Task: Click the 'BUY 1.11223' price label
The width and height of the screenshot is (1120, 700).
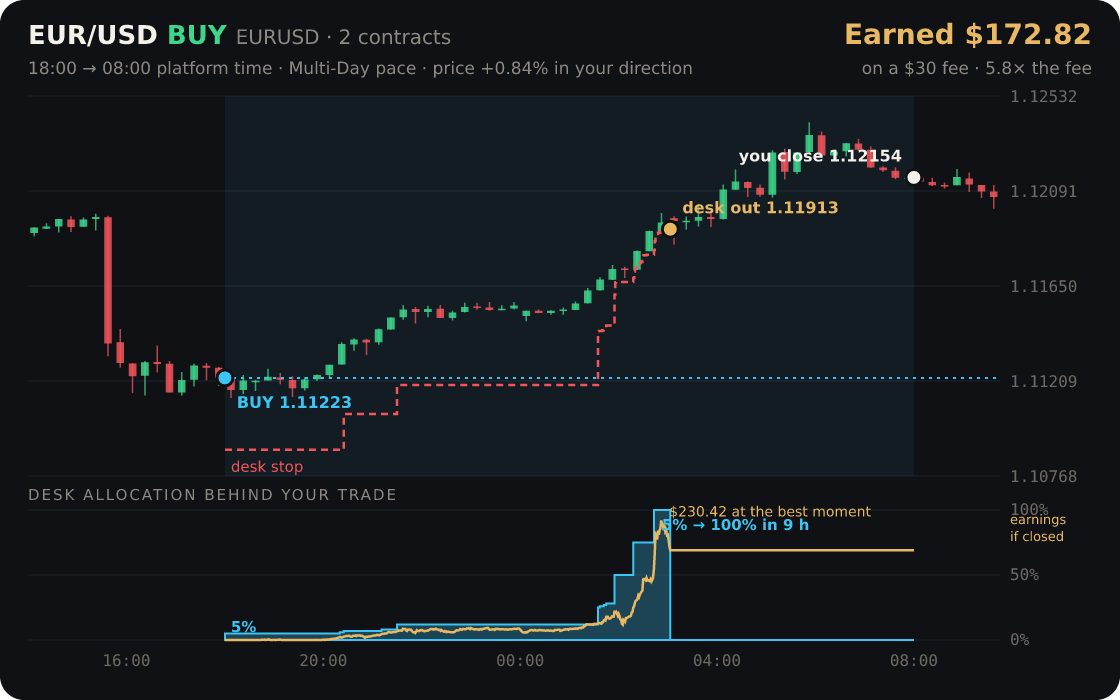Action: click(294, 402)
